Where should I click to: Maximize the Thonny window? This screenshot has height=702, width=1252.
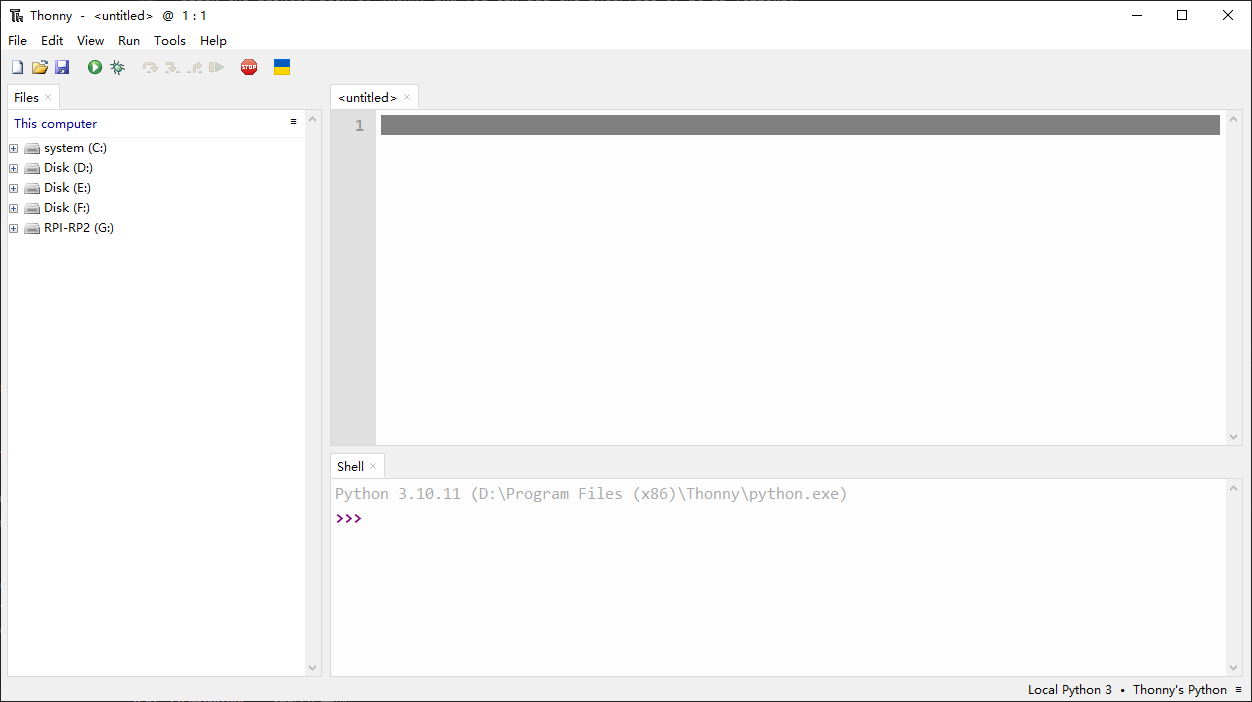[1182, 15]
